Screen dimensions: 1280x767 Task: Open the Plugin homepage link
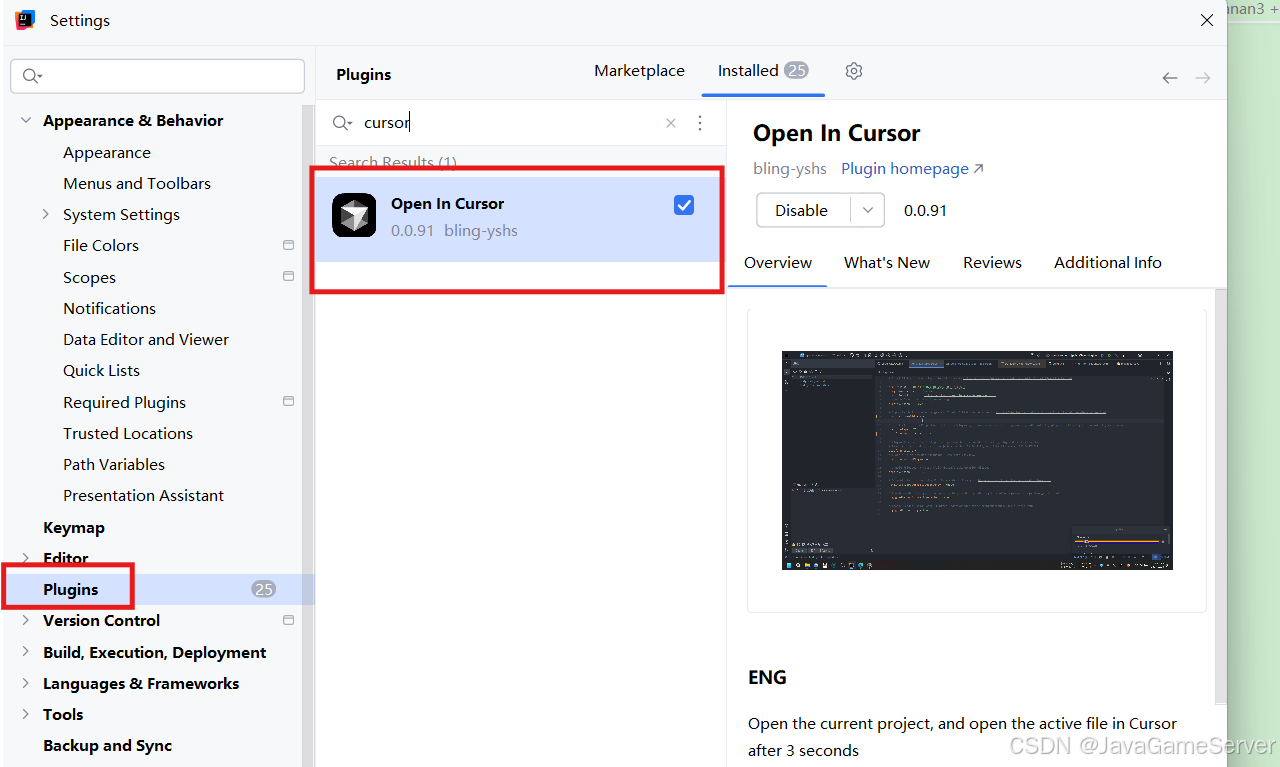point(912,169)
